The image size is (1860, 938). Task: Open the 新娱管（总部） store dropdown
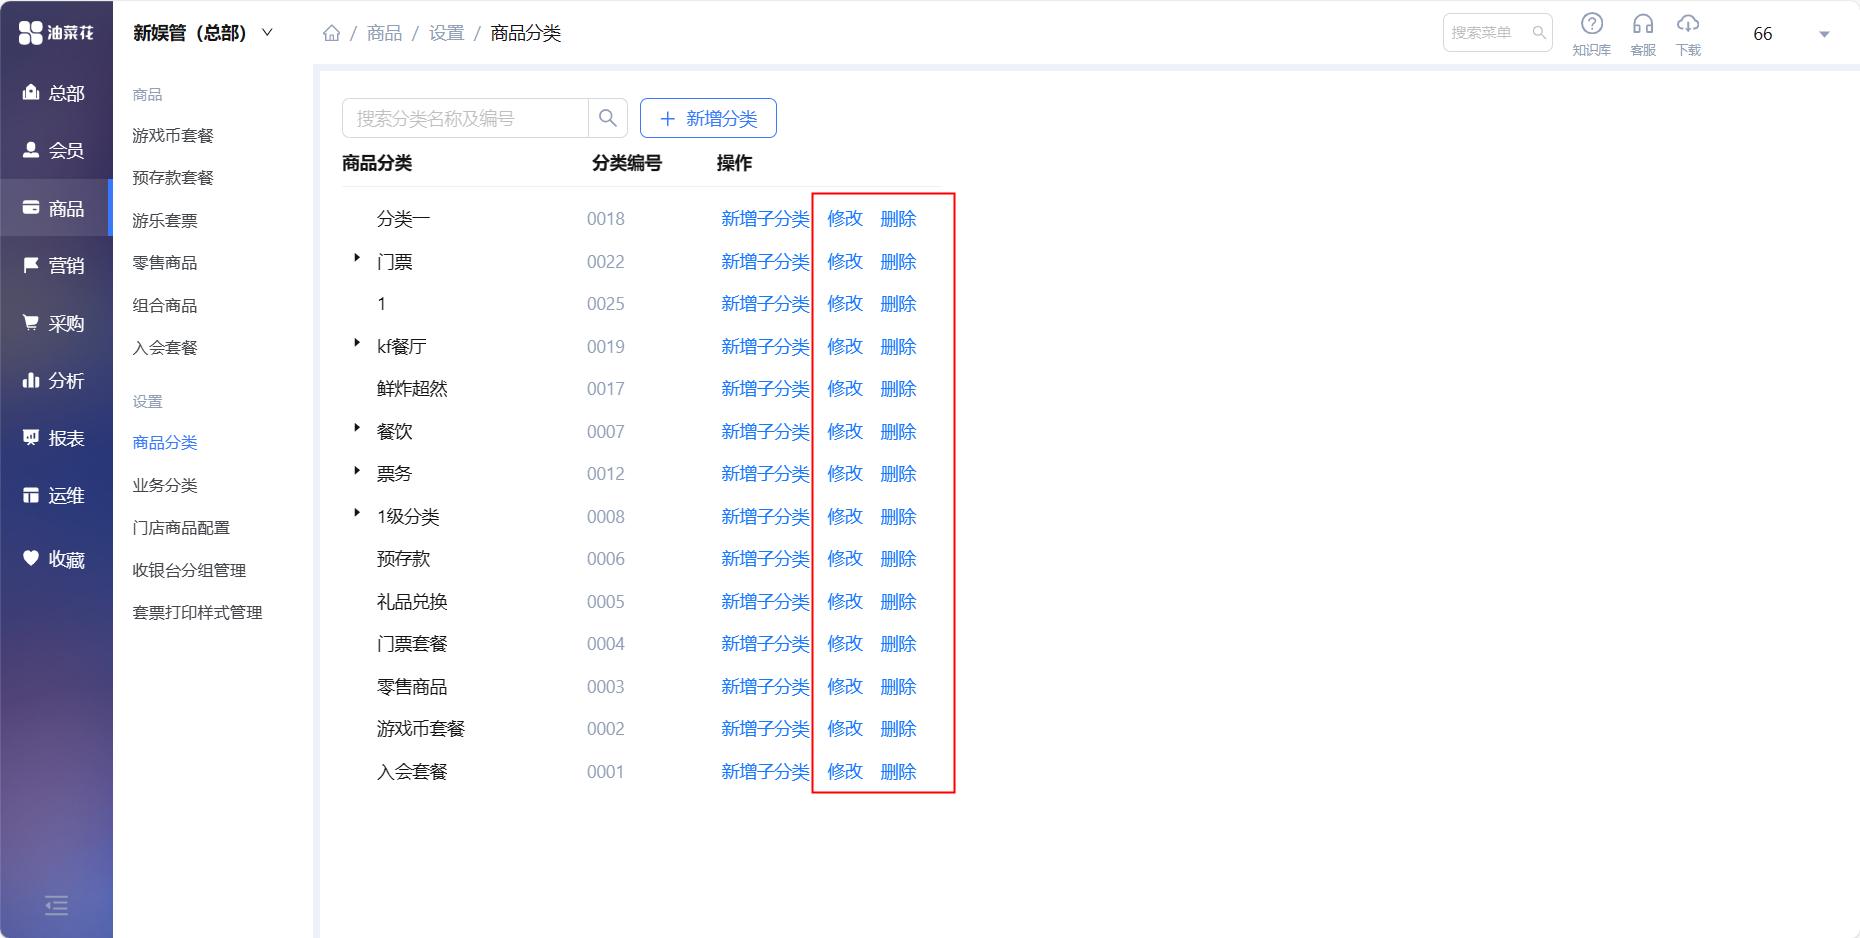(x=203, y=33)
